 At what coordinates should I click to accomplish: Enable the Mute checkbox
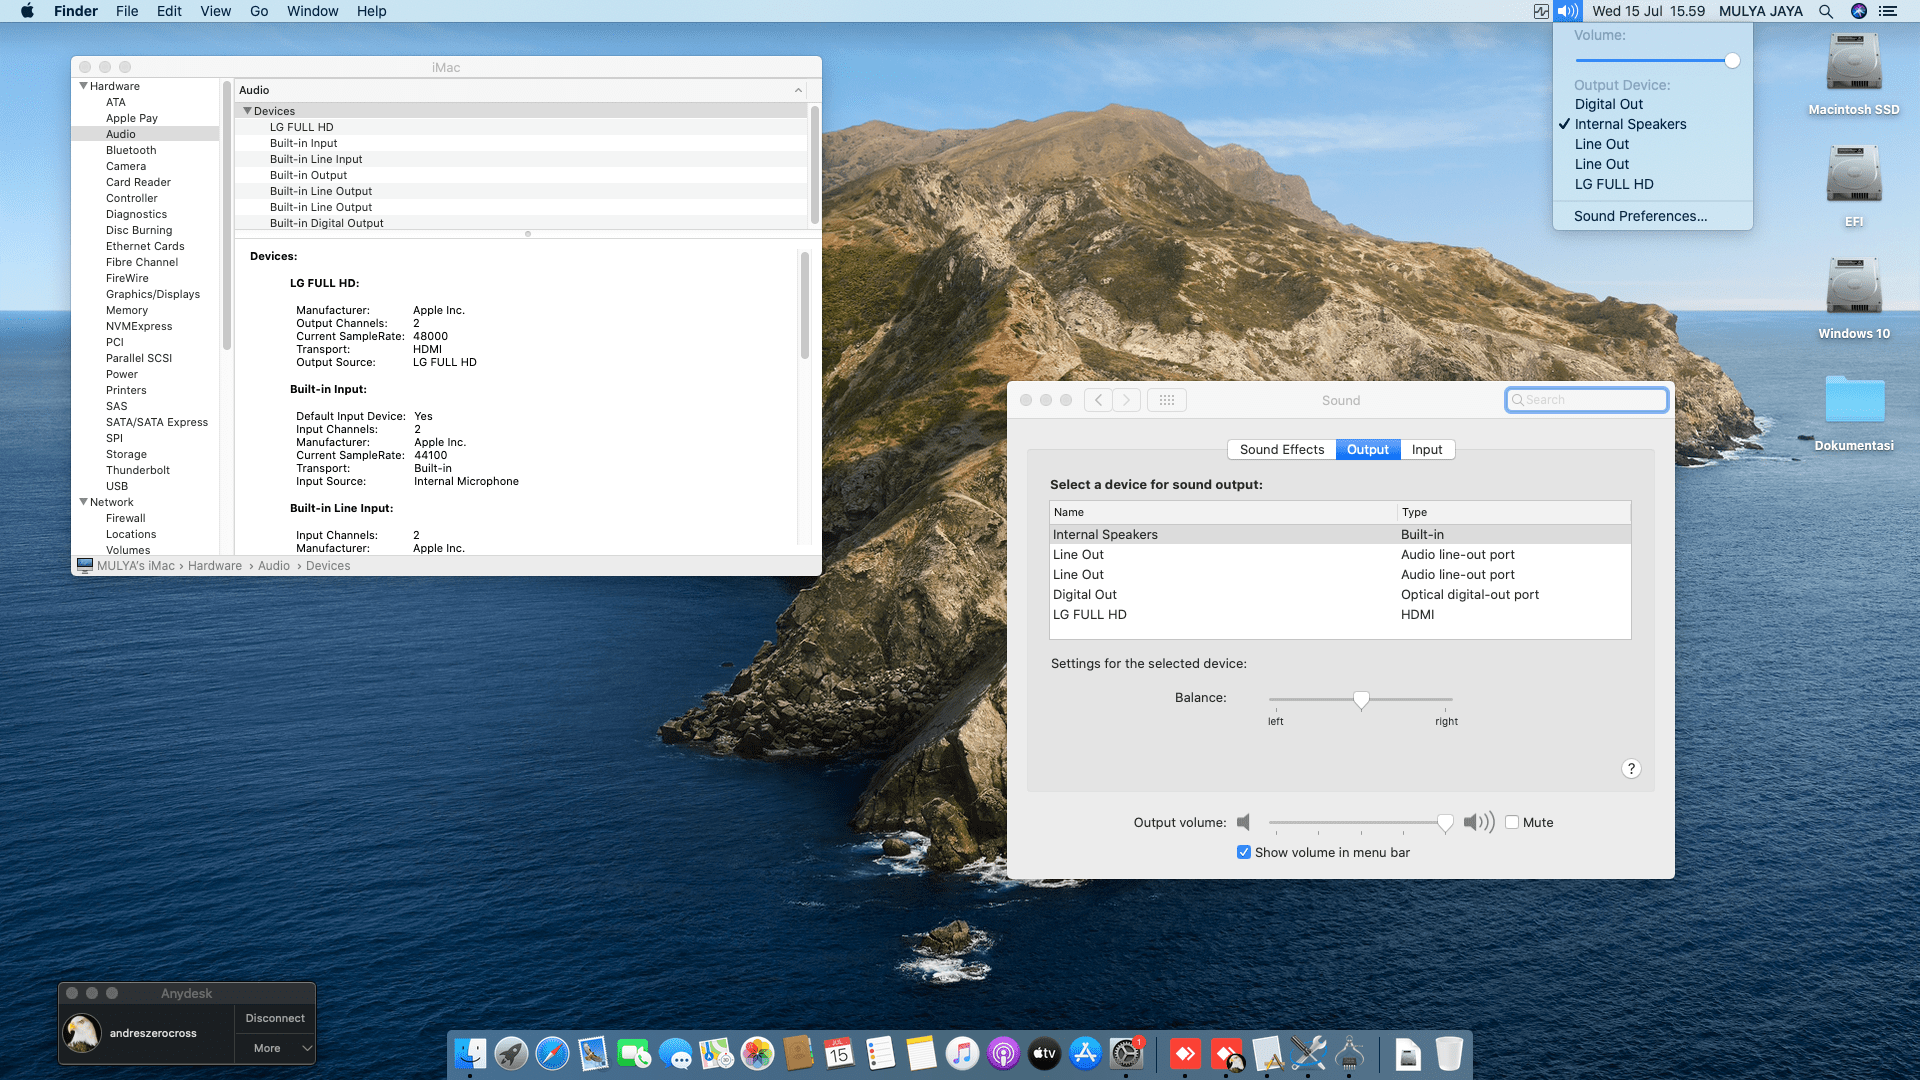tap(1512, 822)
